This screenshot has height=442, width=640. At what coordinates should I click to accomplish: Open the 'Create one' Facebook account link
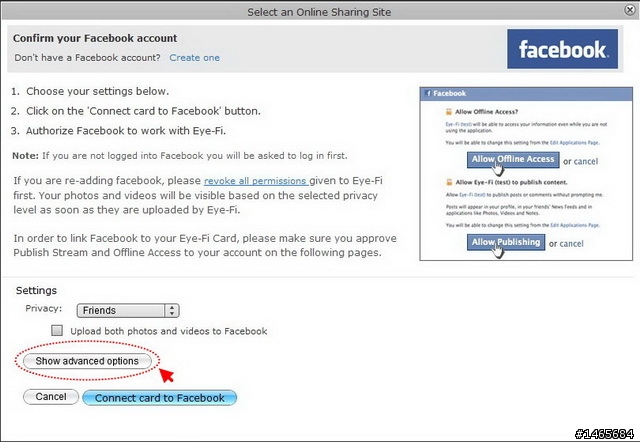coord(194,58)
